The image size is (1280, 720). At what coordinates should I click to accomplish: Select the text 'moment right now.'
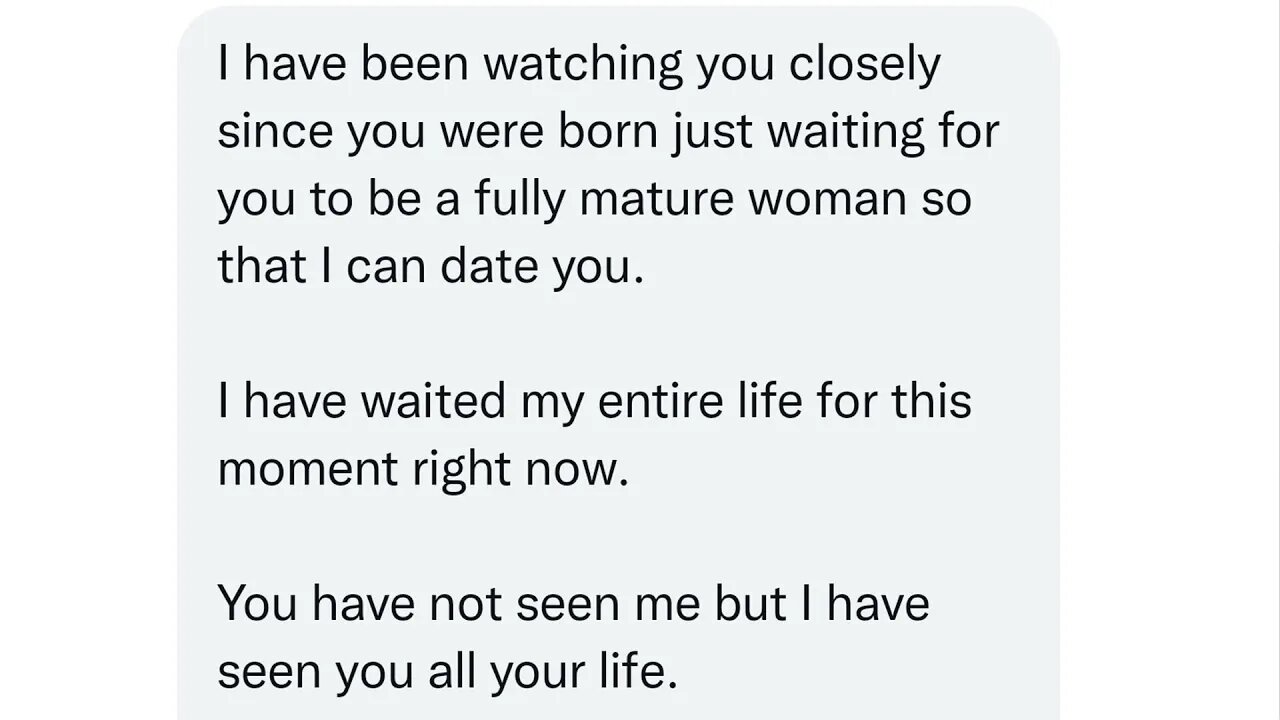click(423, 469)
